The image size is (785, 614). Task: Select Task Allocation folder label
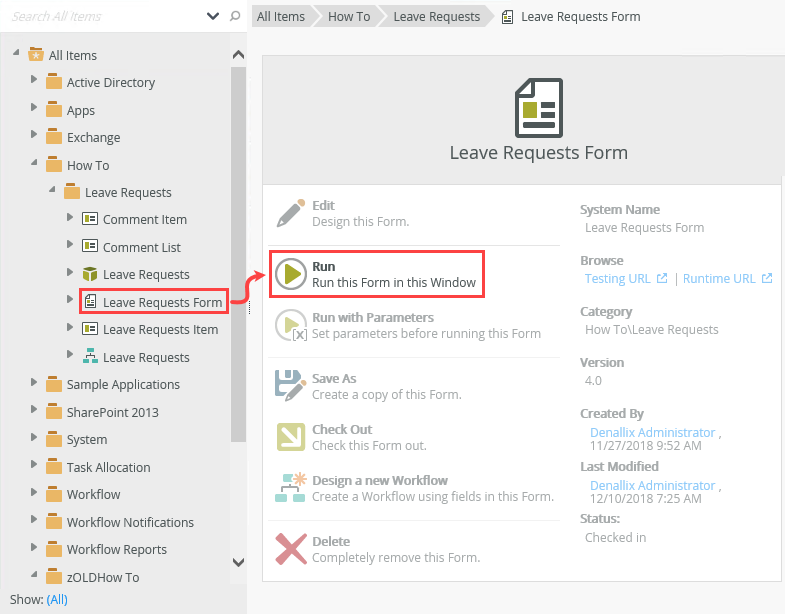108,467
